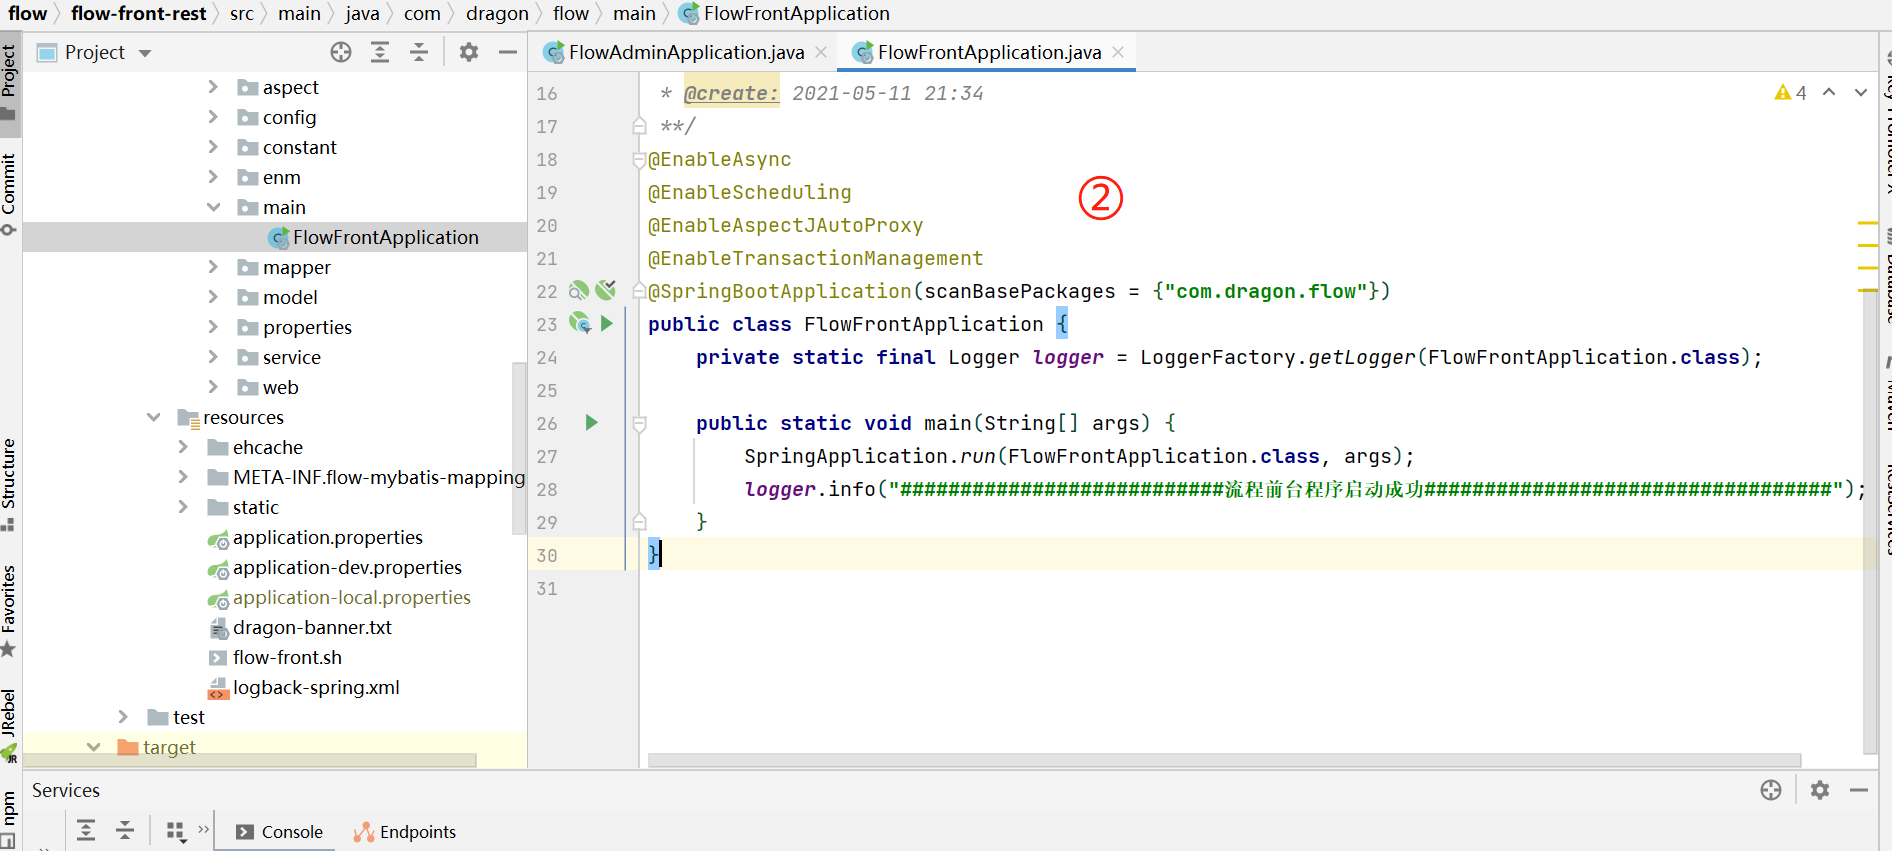This screenshot has width=1892, height=851.
Task: Open the JRebel tool window tab
Action: (9, 725)
